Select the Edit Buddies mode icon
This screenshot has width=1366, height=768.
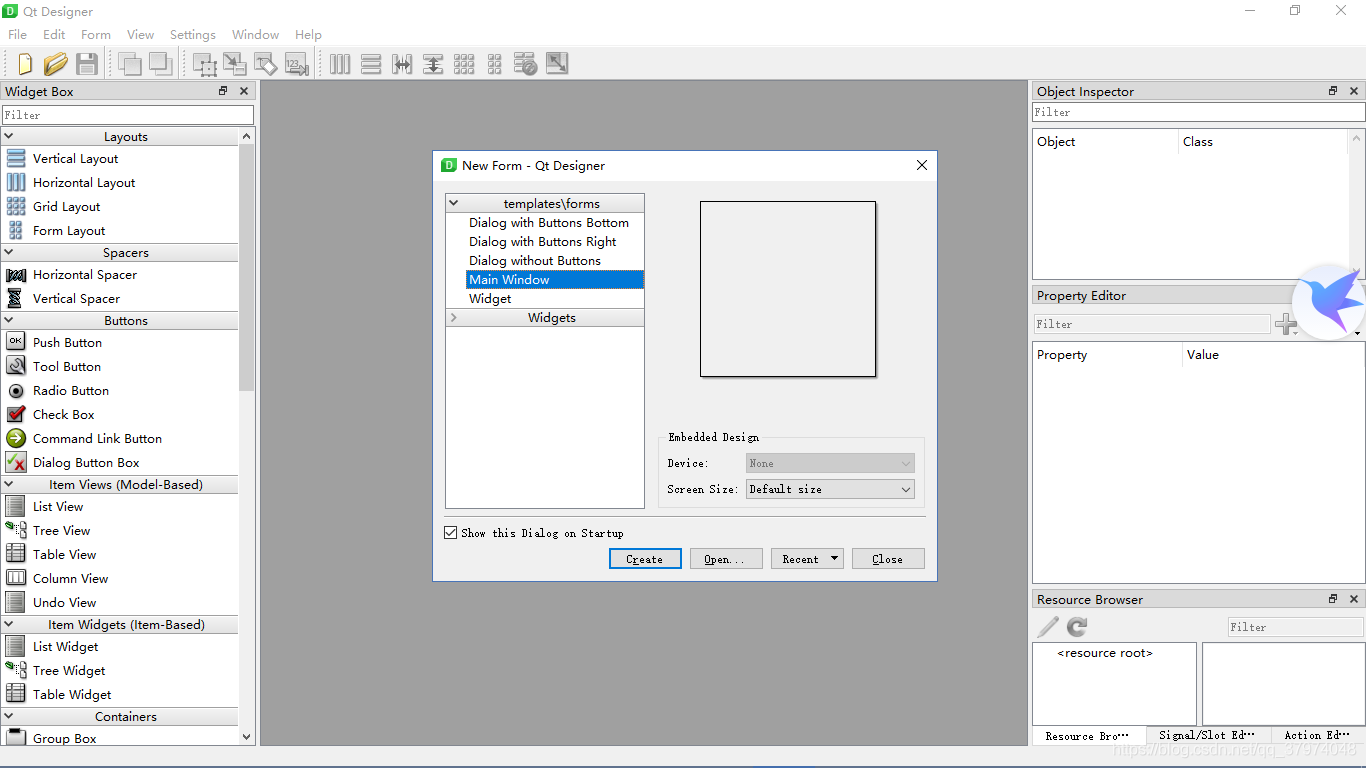(x=266, y=64)
